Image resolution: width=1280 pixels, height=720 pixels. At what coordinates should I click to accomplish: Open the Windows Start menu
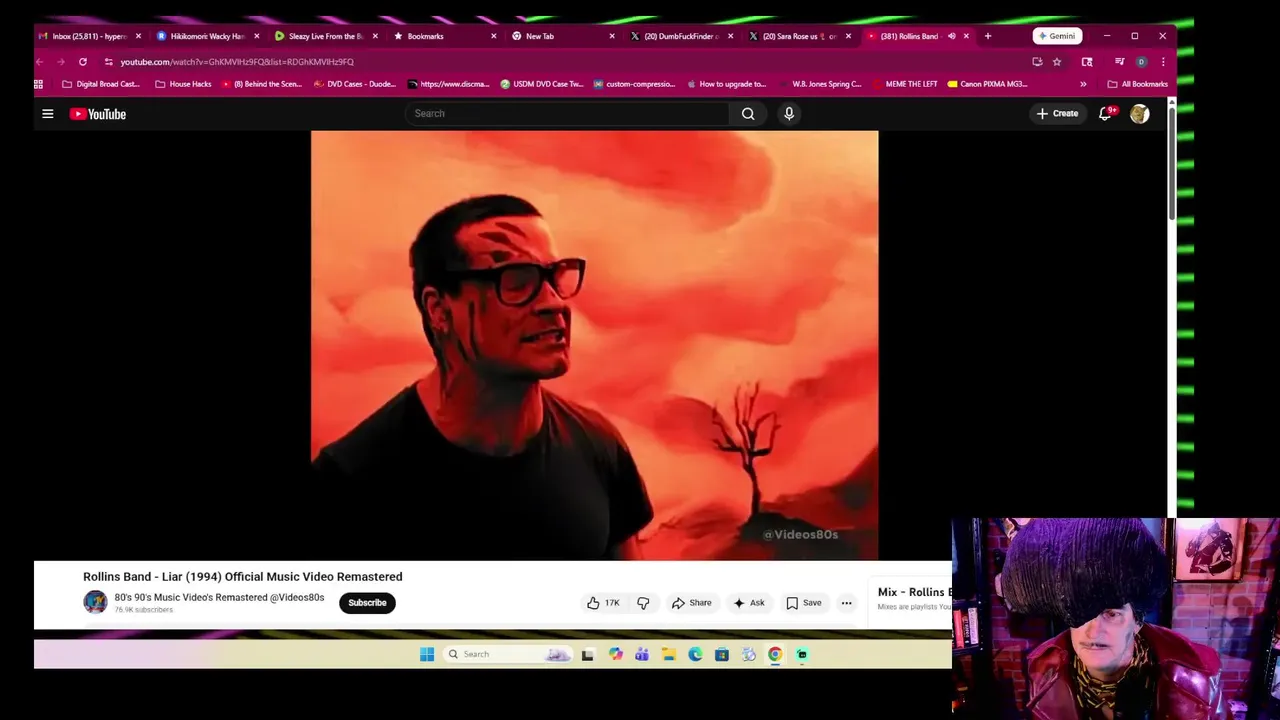click(427, 654)
